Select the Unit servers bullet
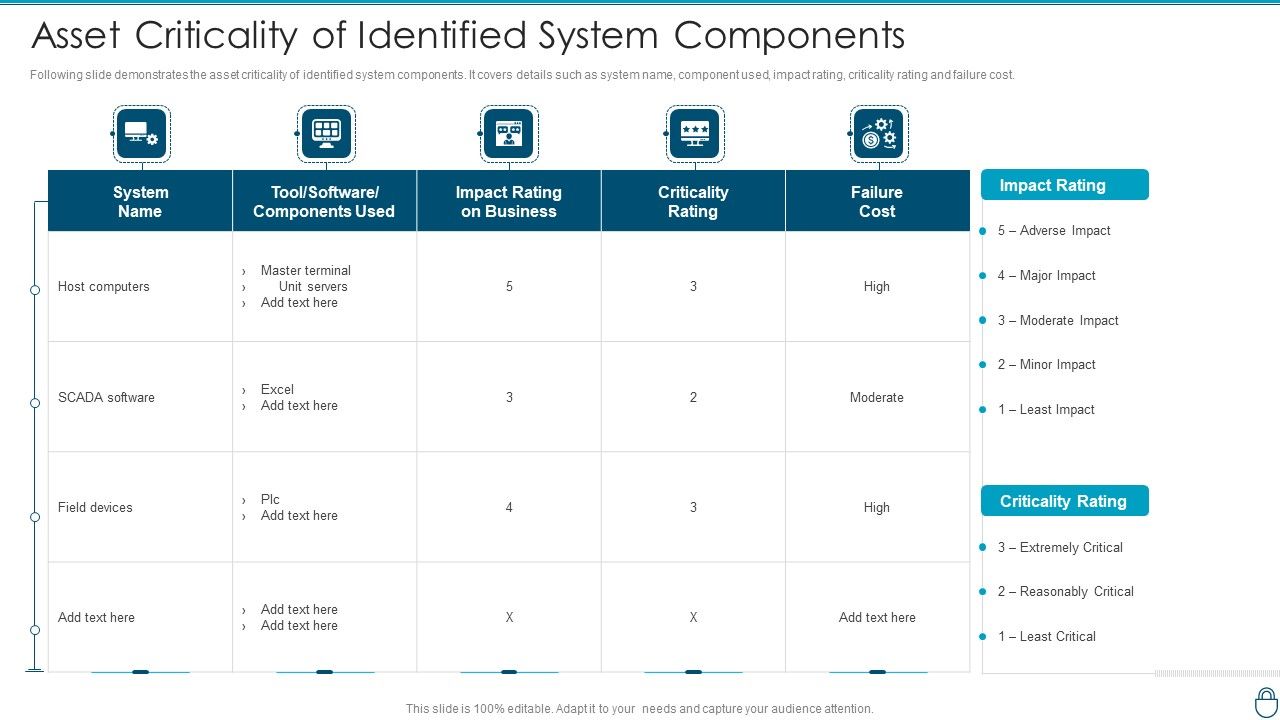 coord(313,286)
